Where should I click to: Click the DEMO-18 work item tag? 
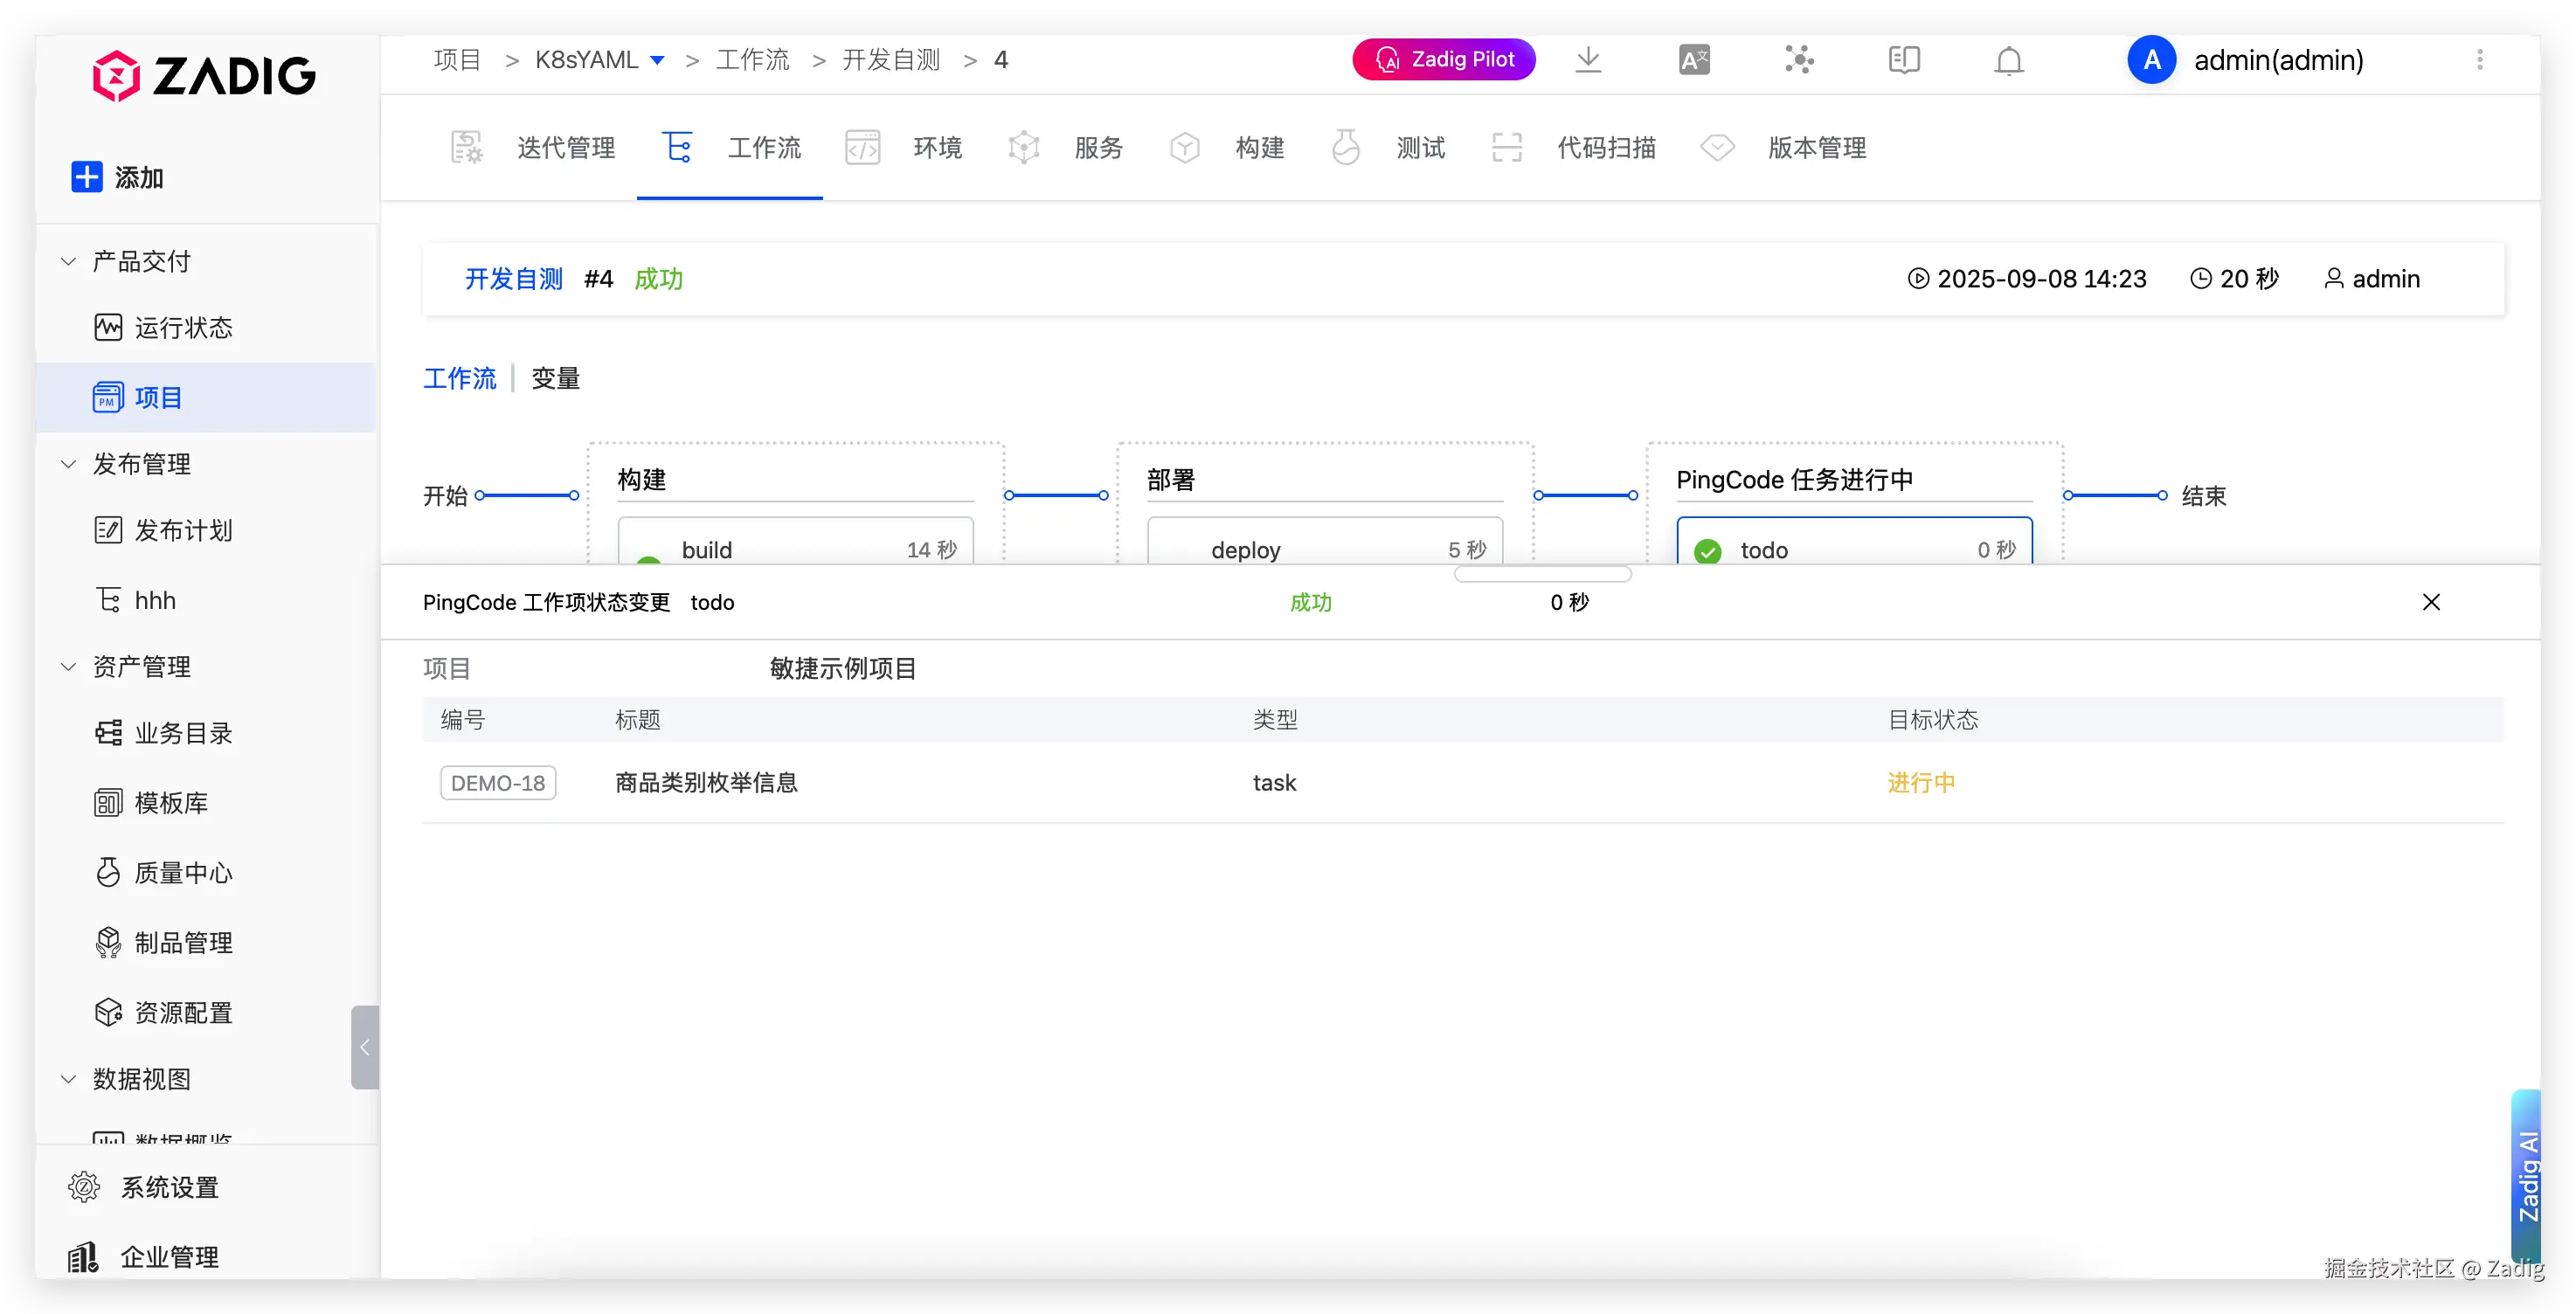pyautogui.click(x=498, y=782)
